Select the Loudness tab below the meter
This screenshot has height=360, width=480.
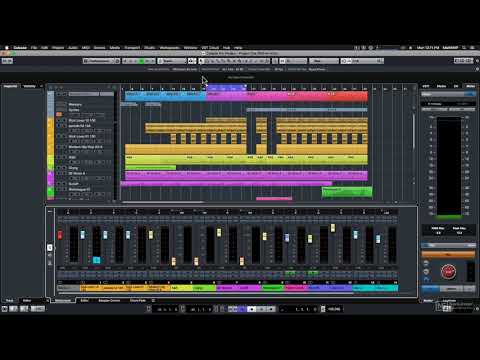[x=449, y=300]
